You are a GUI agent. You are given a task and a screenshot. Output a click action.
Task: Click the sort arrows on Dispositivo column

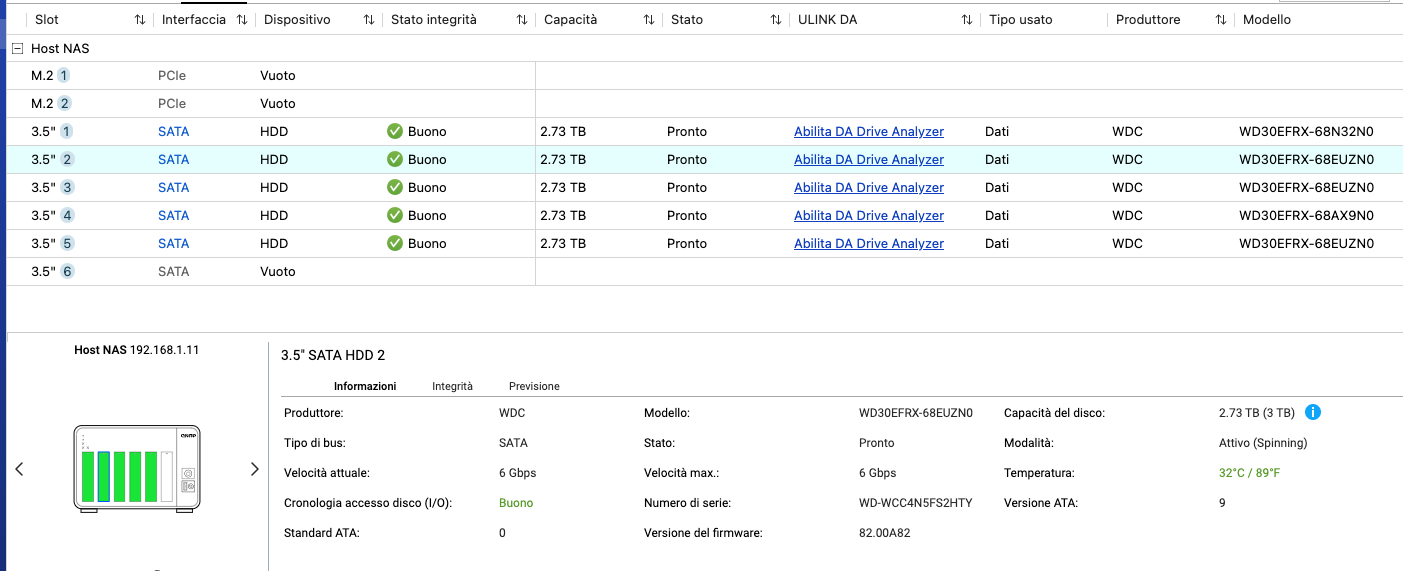pyautogui.click(x=369, y=20)
